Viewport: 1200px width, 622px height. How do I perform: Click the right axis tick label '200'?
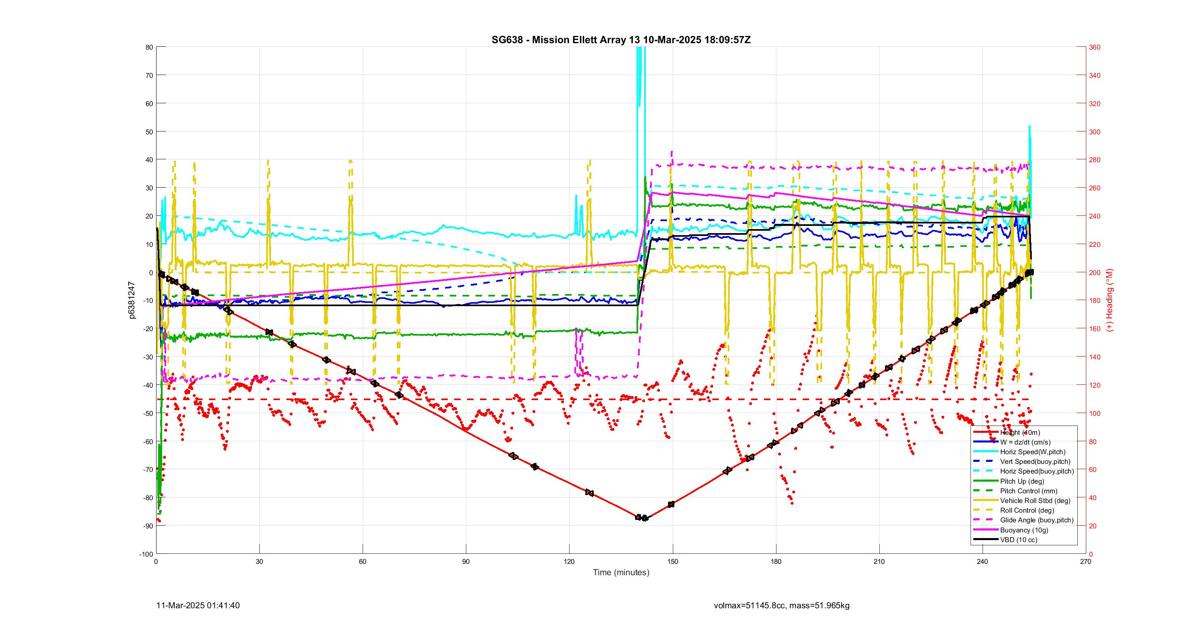coord(1095,272)
